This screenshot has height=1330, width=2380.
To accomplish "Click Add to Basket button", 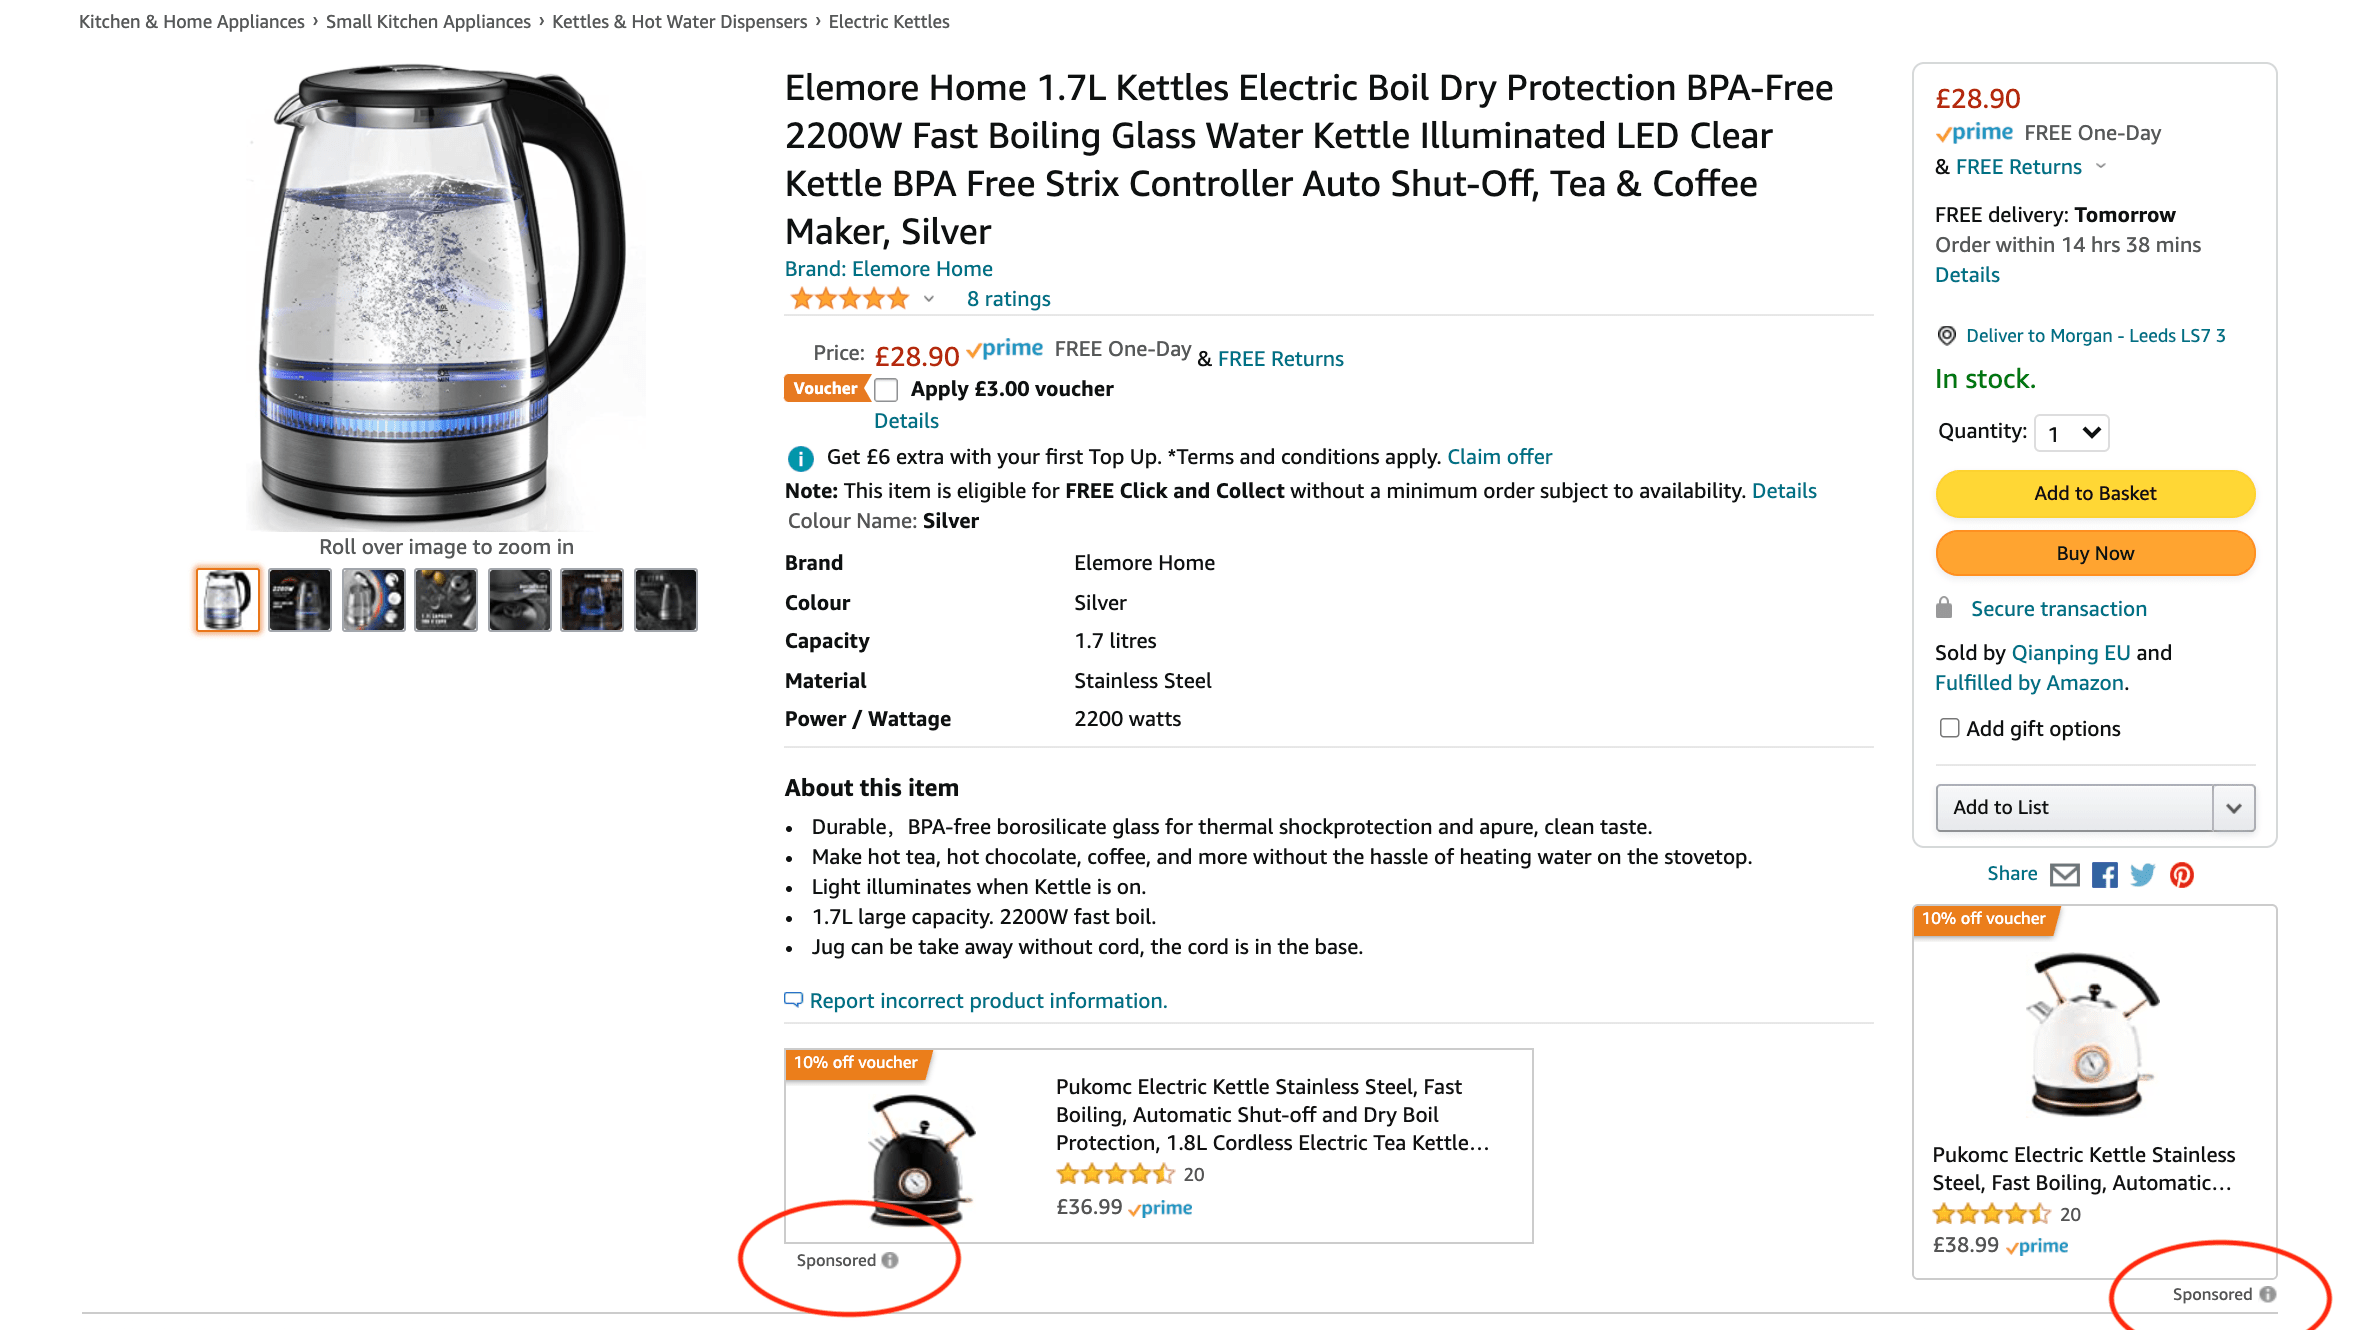I will coord(2094,492).
